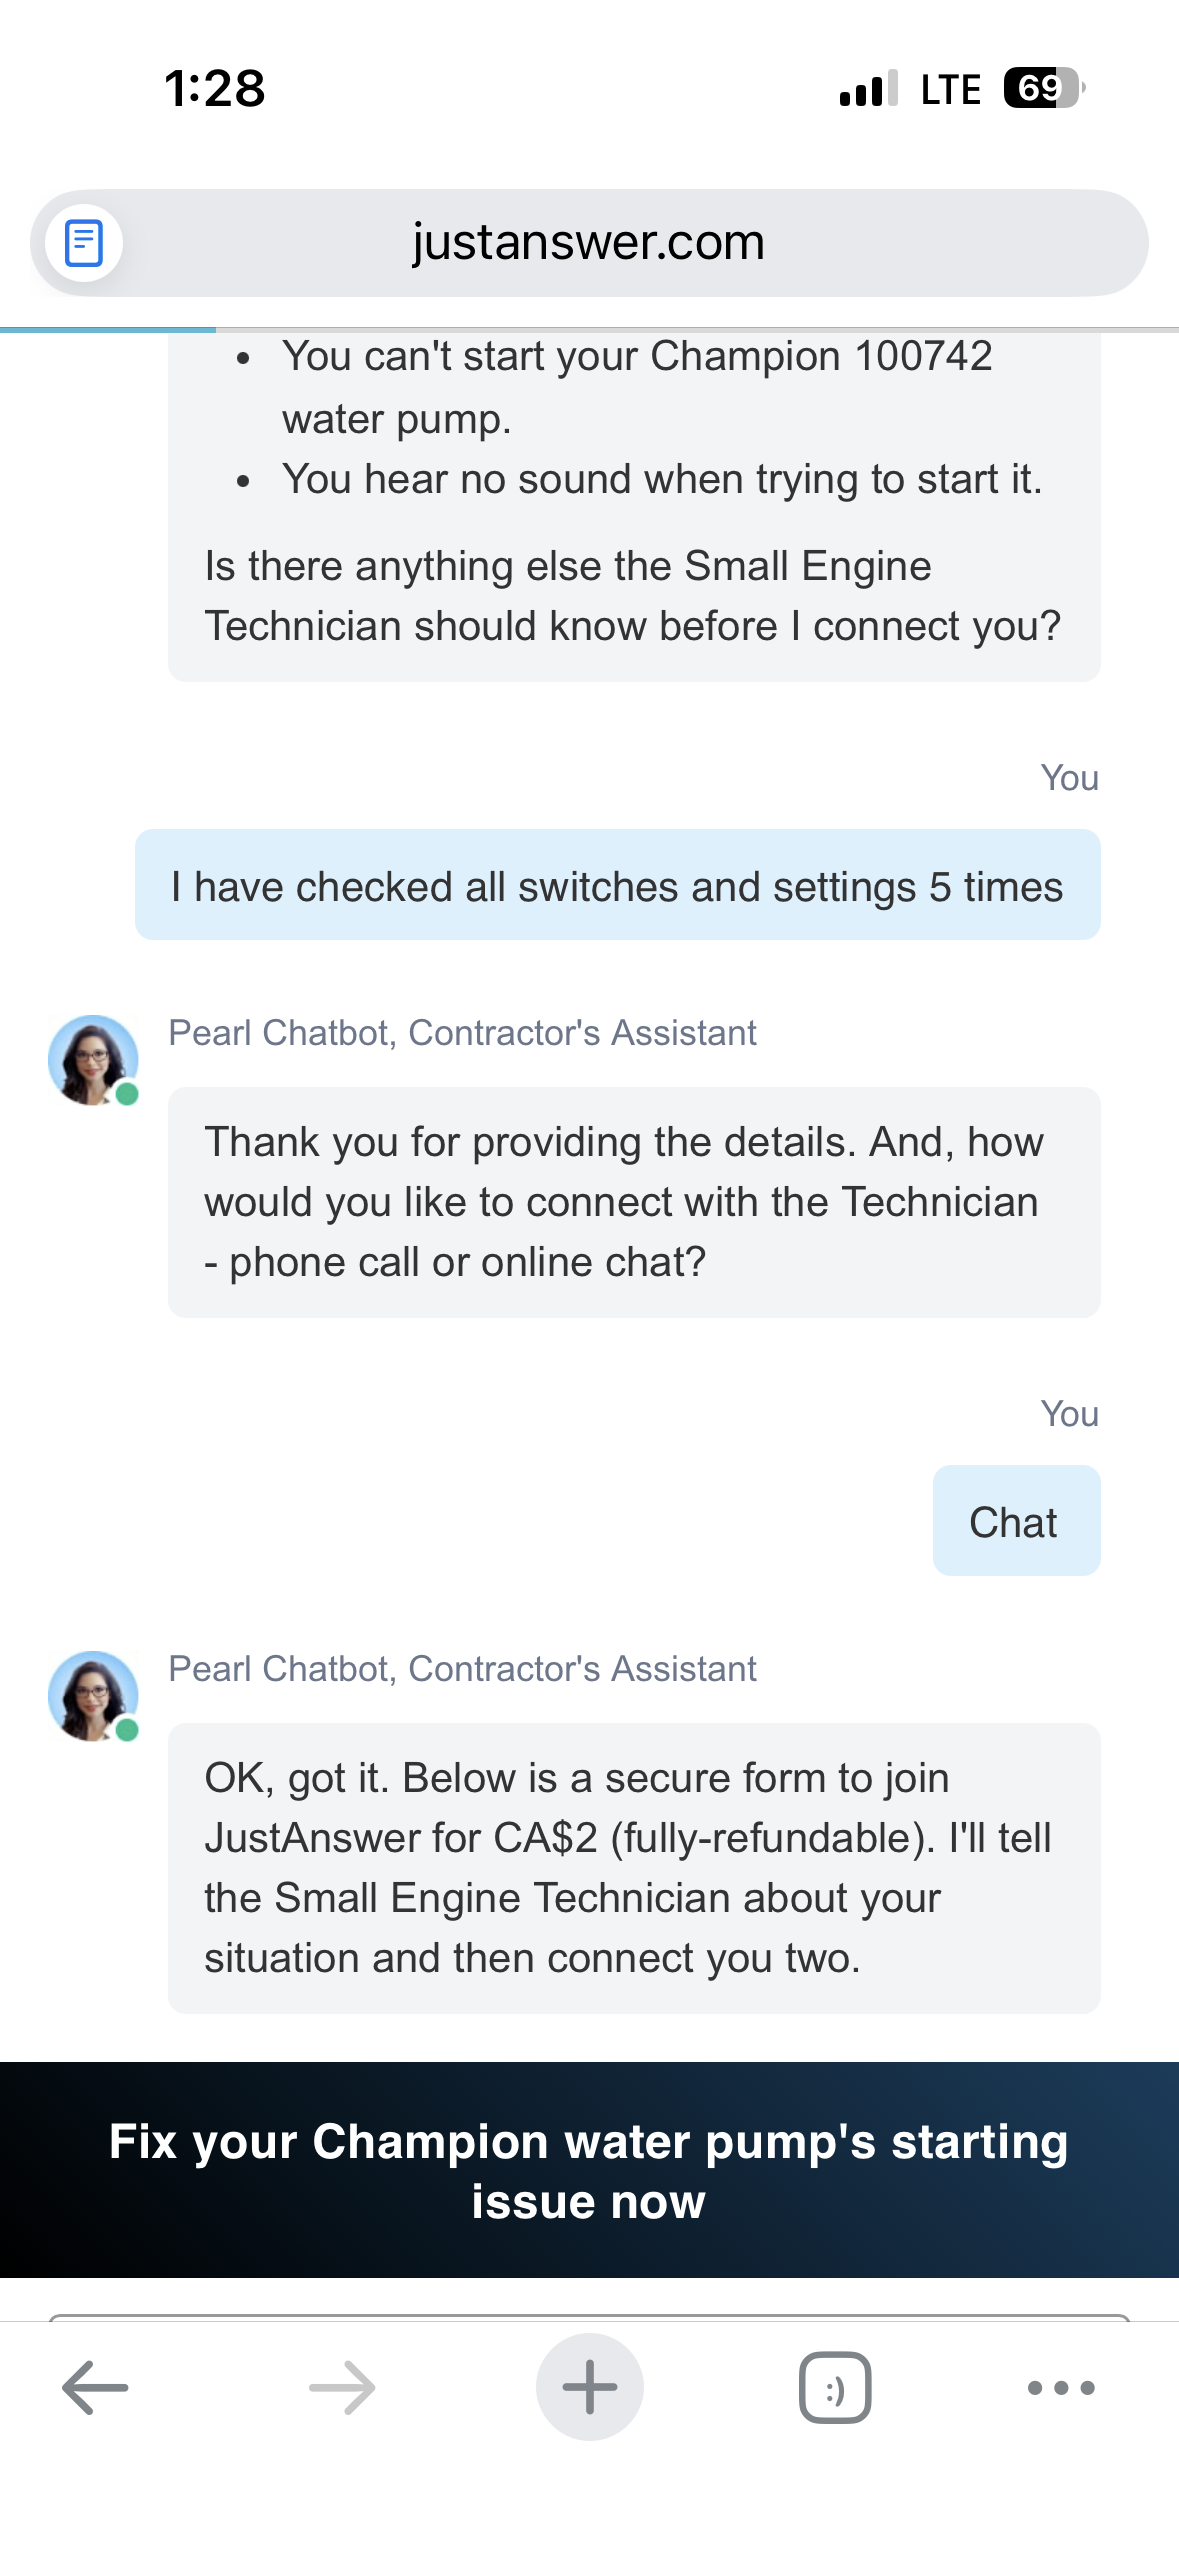Tap the cellular signal strength bars

[868, 89]
